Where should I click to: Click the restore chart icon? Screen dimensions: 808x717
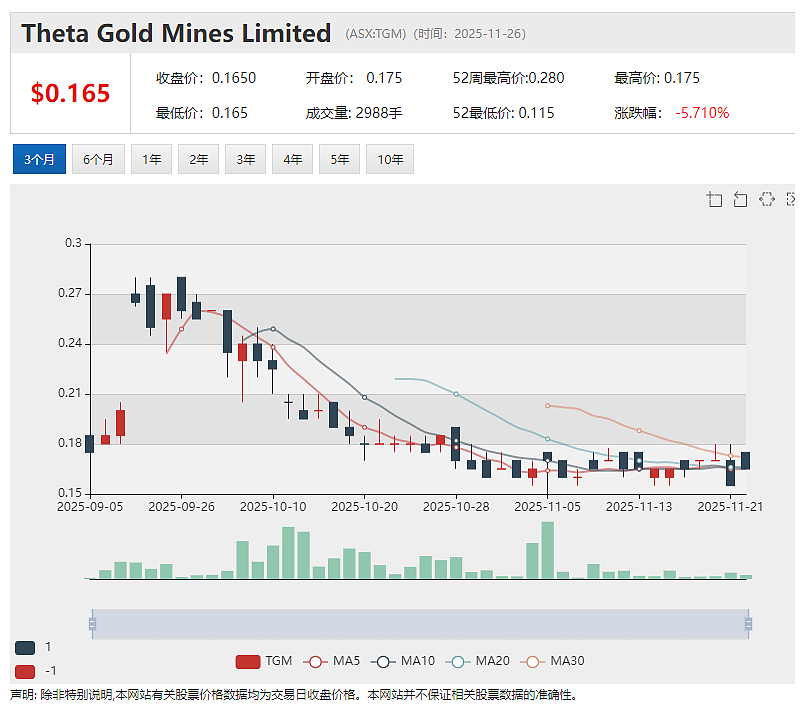pos(767,199)
